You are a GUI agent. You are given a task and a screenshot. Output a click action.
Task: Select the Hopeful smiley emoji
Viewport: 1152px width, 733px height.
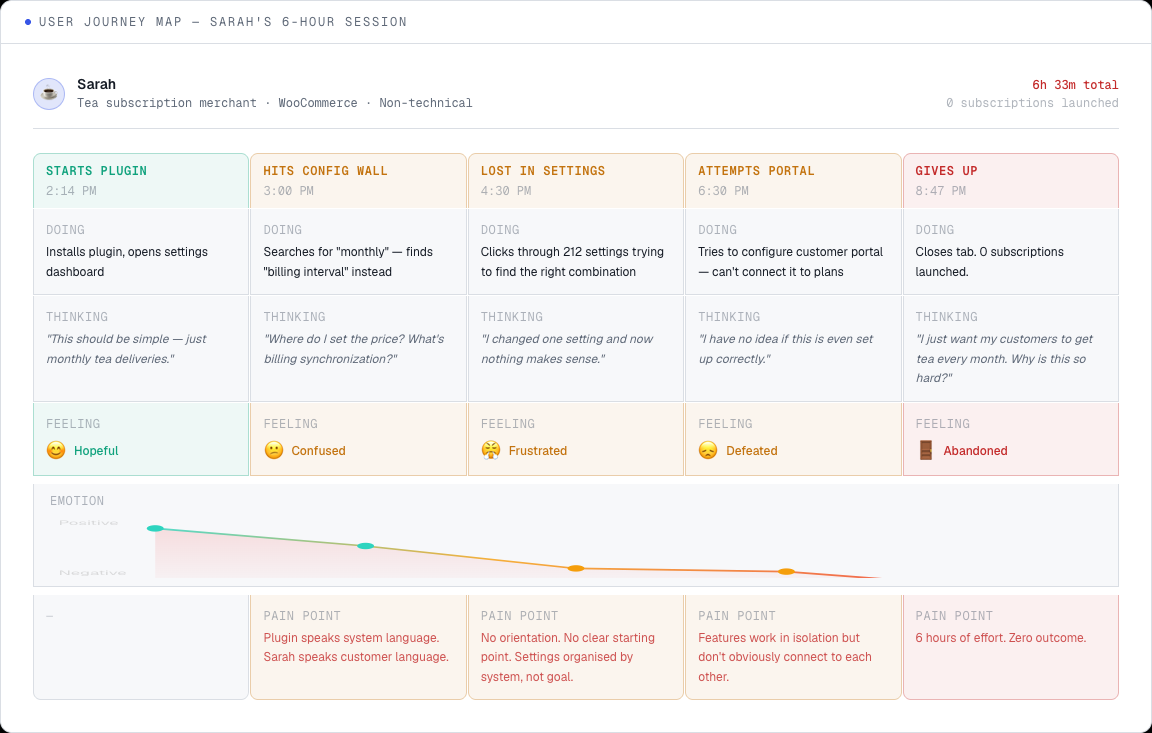coord(57,450)
